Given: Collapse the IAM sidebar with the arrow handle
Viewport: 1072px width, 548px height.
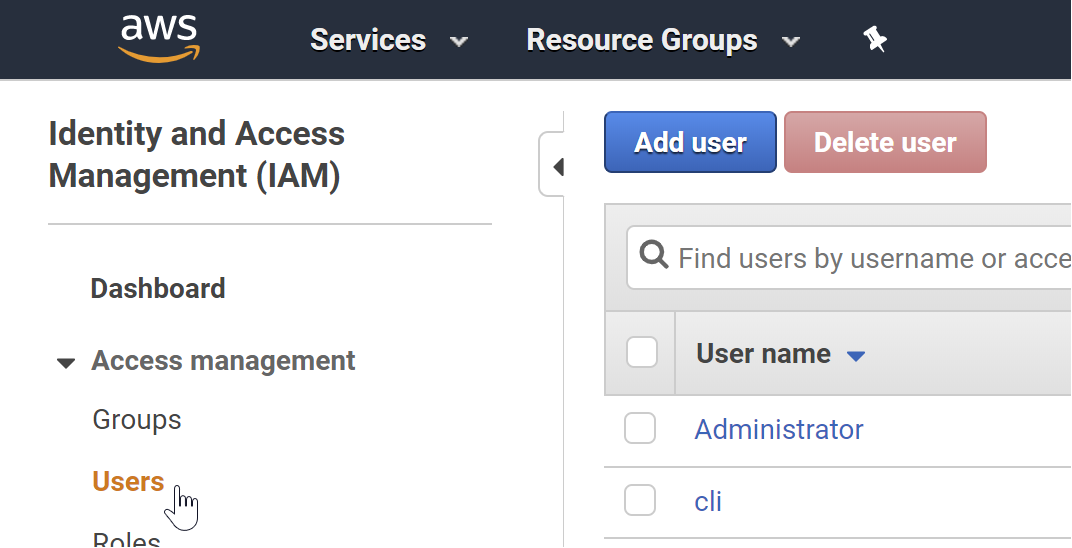Looking at the screenshot, I should pos(557,166).
